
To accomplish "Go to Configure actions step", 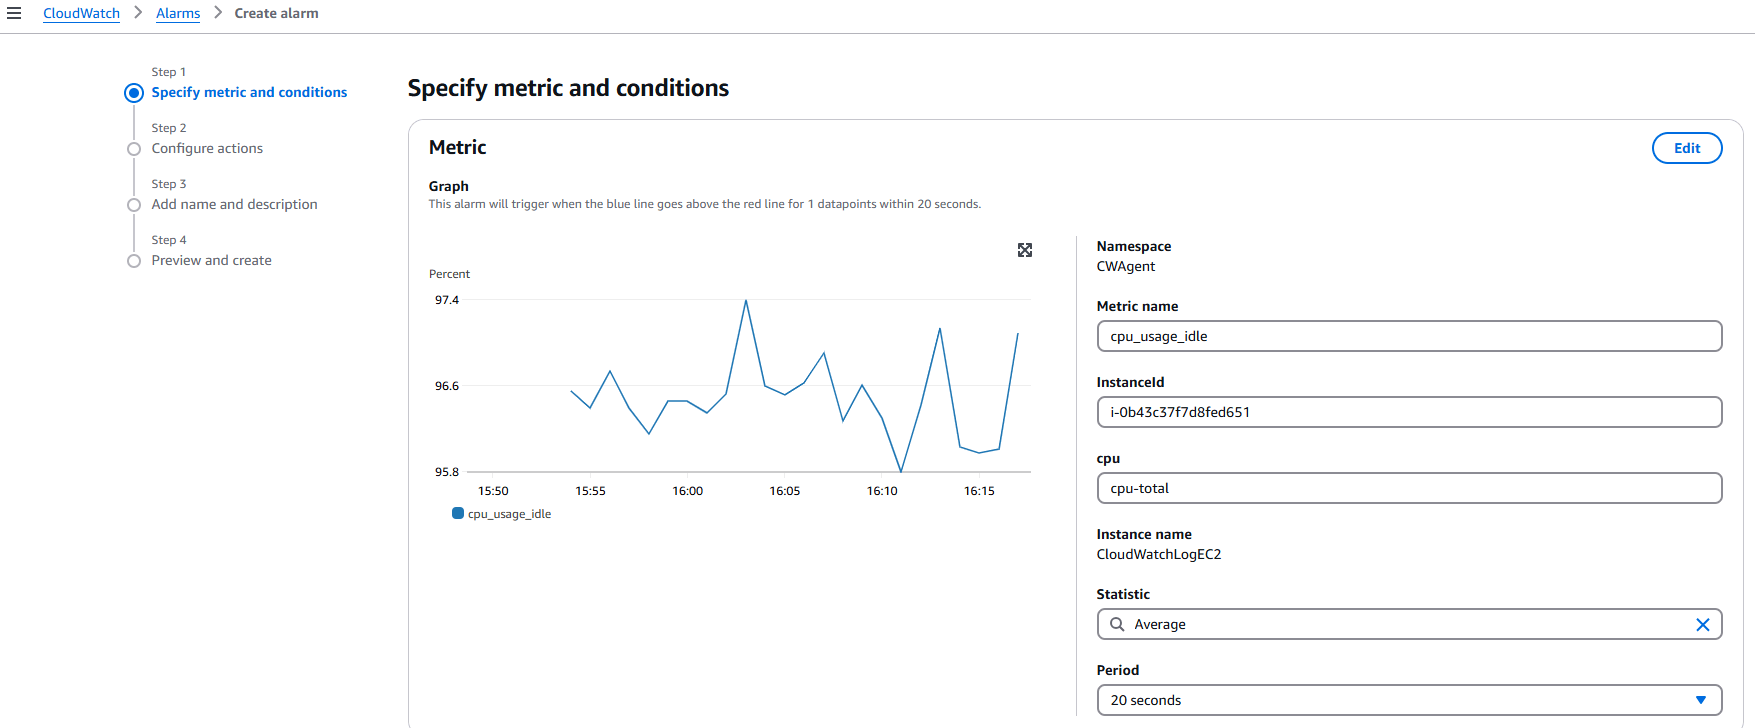I will pos(207,149).
